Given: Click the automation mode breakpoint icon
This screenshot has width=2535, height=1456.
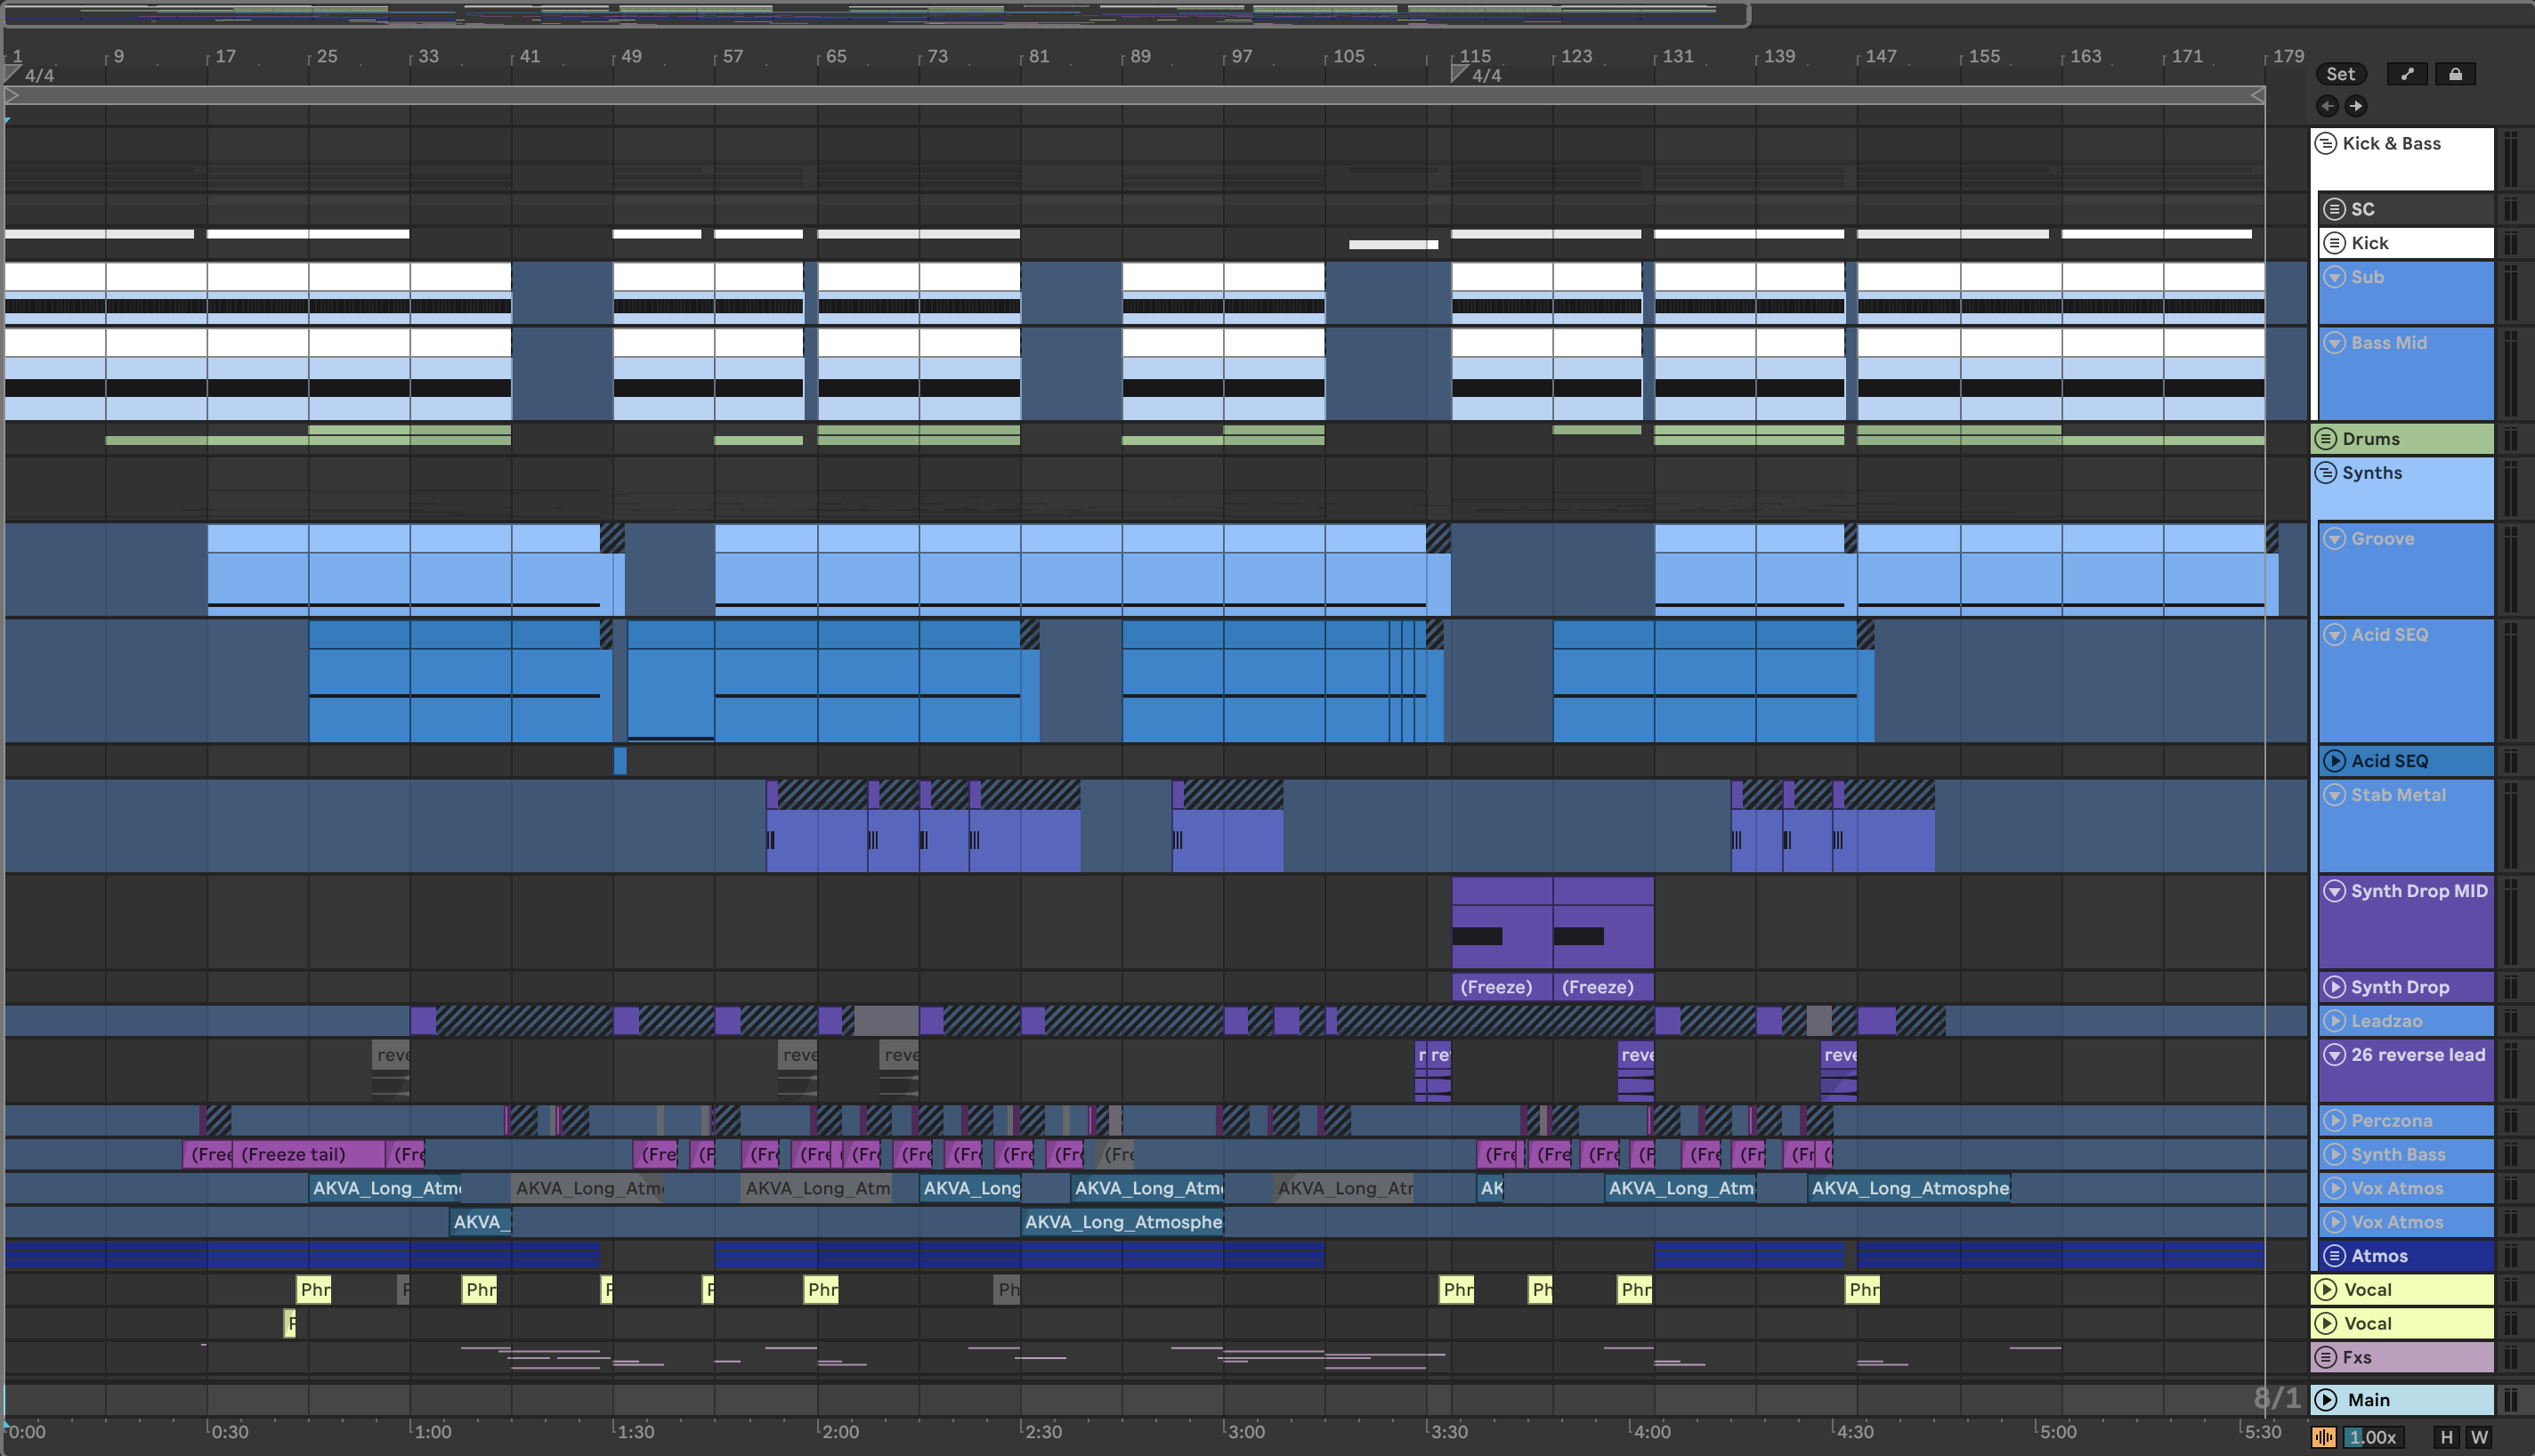Looking at the screenshot, I should coord(2406,74).
